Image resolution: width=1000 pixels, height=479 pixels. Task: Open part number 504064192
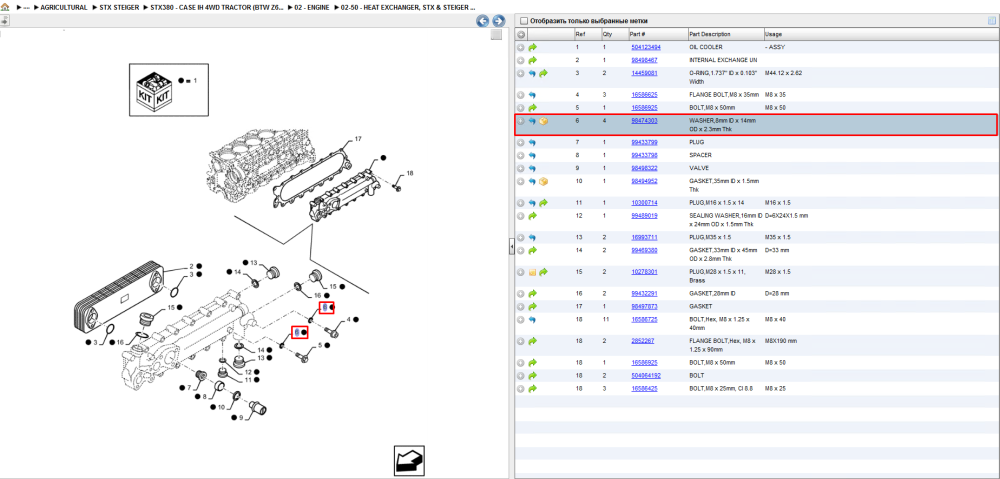(646, 376)
